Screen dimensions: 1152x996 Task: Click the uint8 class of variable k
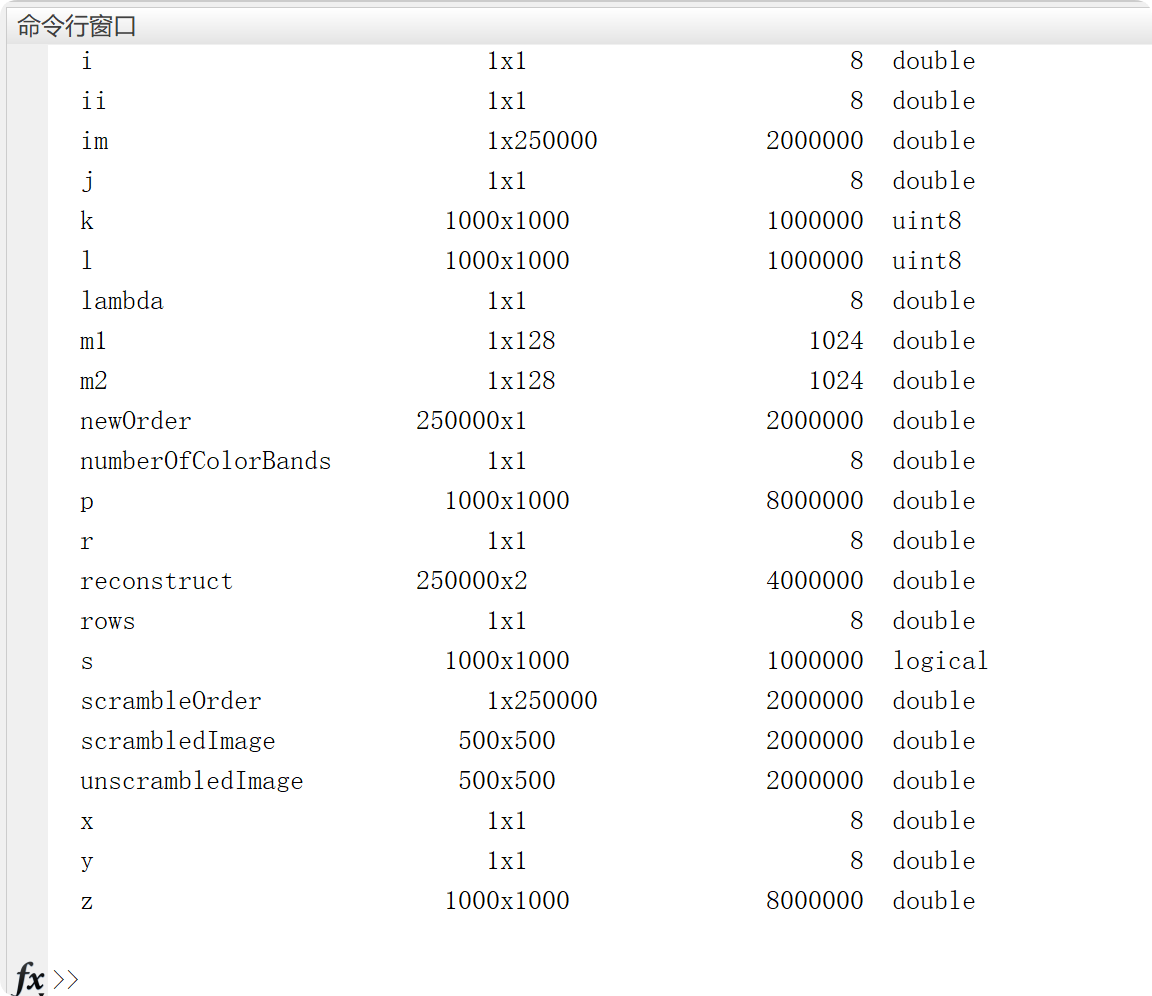coord(926,221)
